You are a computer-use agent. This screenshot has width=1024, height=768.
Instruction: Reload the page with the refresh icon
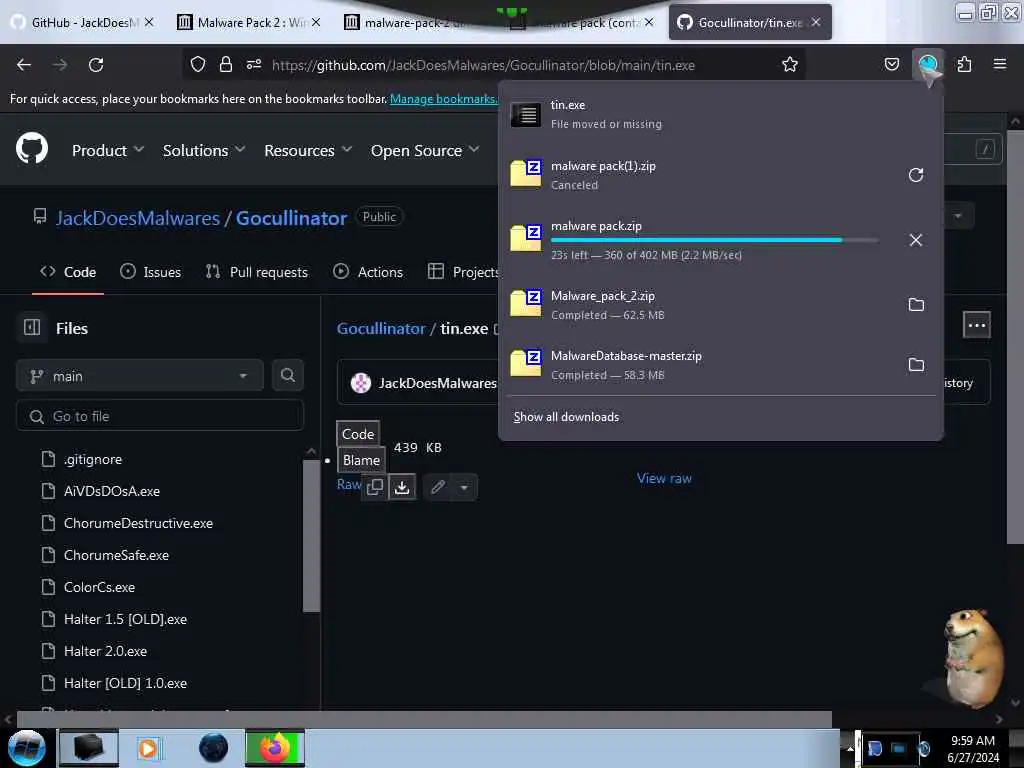coord(96,65)
